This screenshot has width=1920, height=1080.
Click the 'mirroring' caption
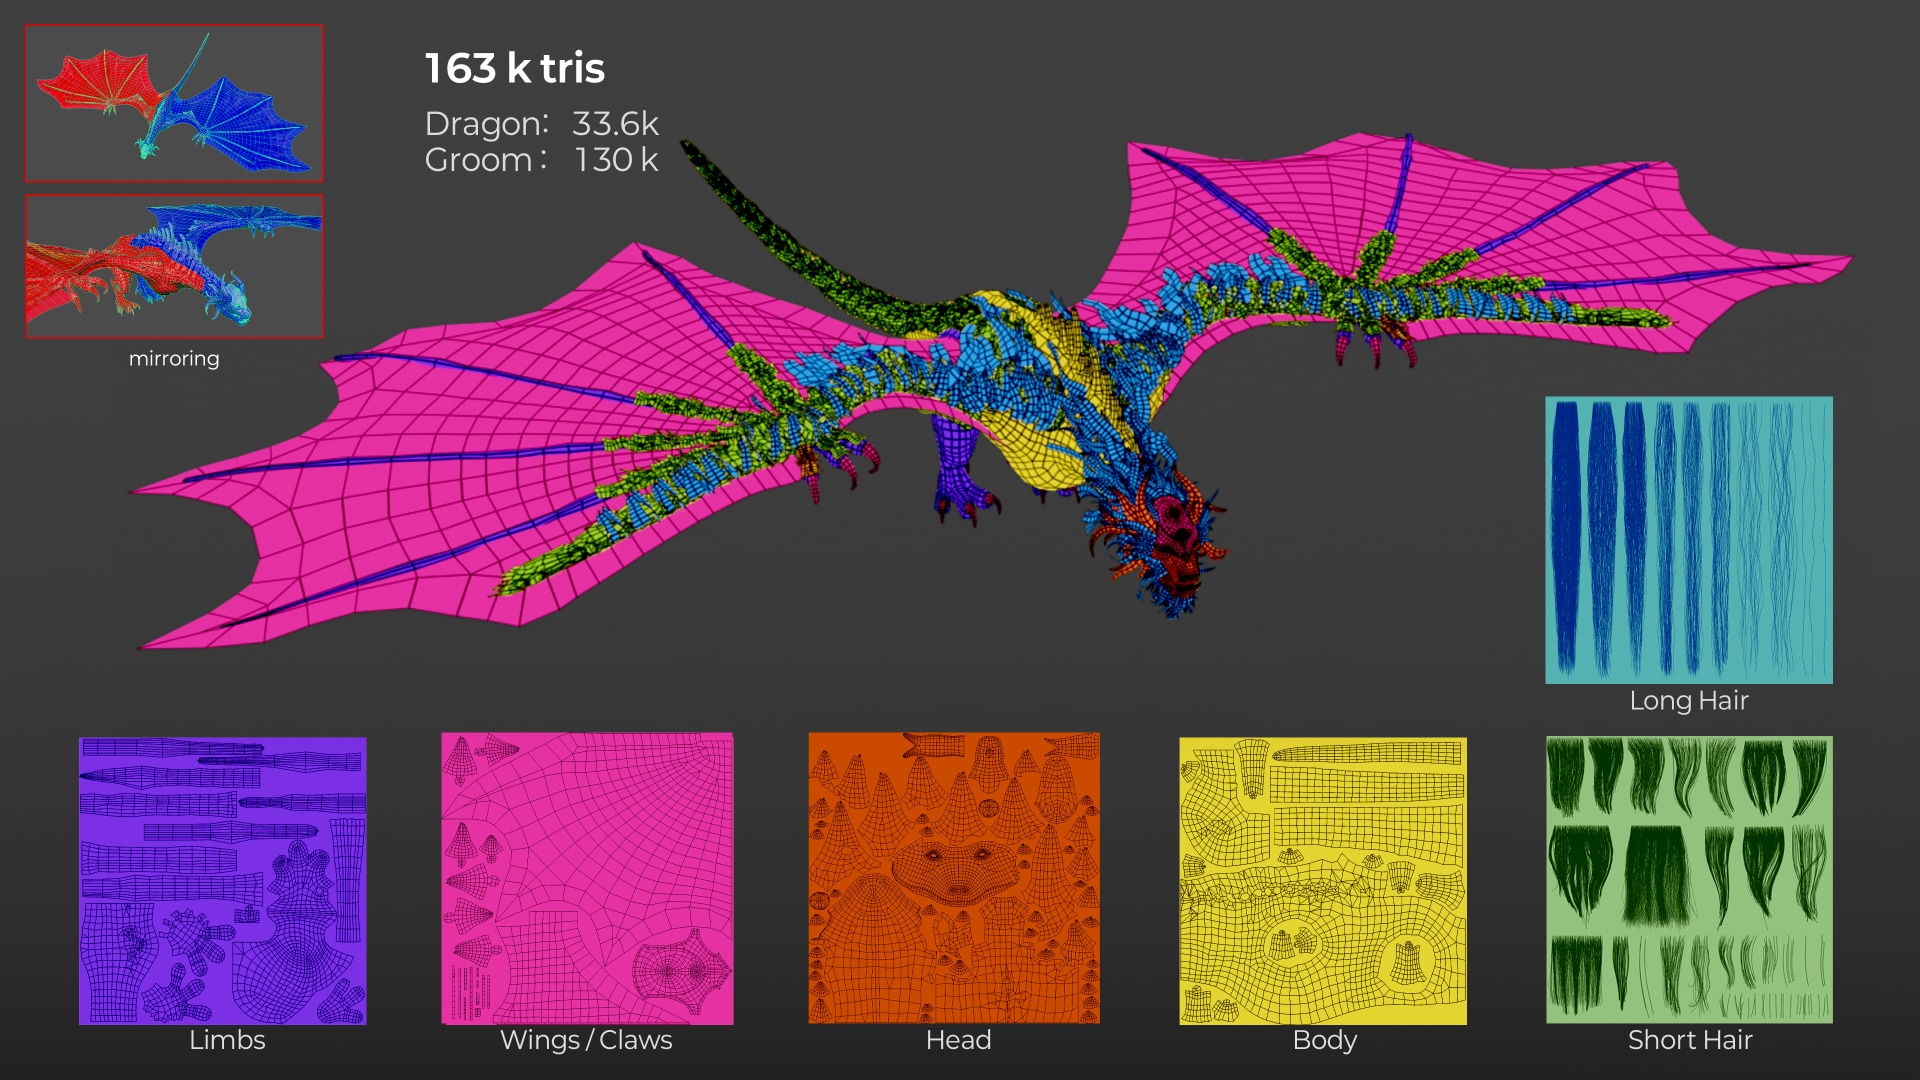point(174,359)
